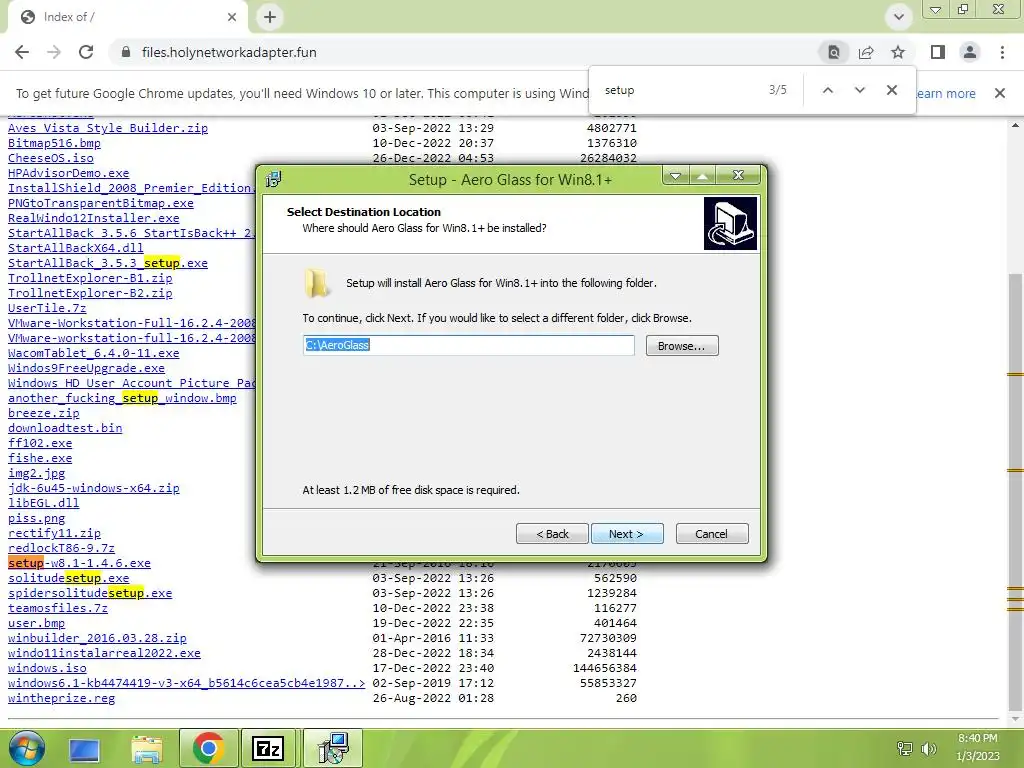Open Windows Explorer from the taskbar
The height and width of the screenshot is (768, 1024).
point(147,750)
